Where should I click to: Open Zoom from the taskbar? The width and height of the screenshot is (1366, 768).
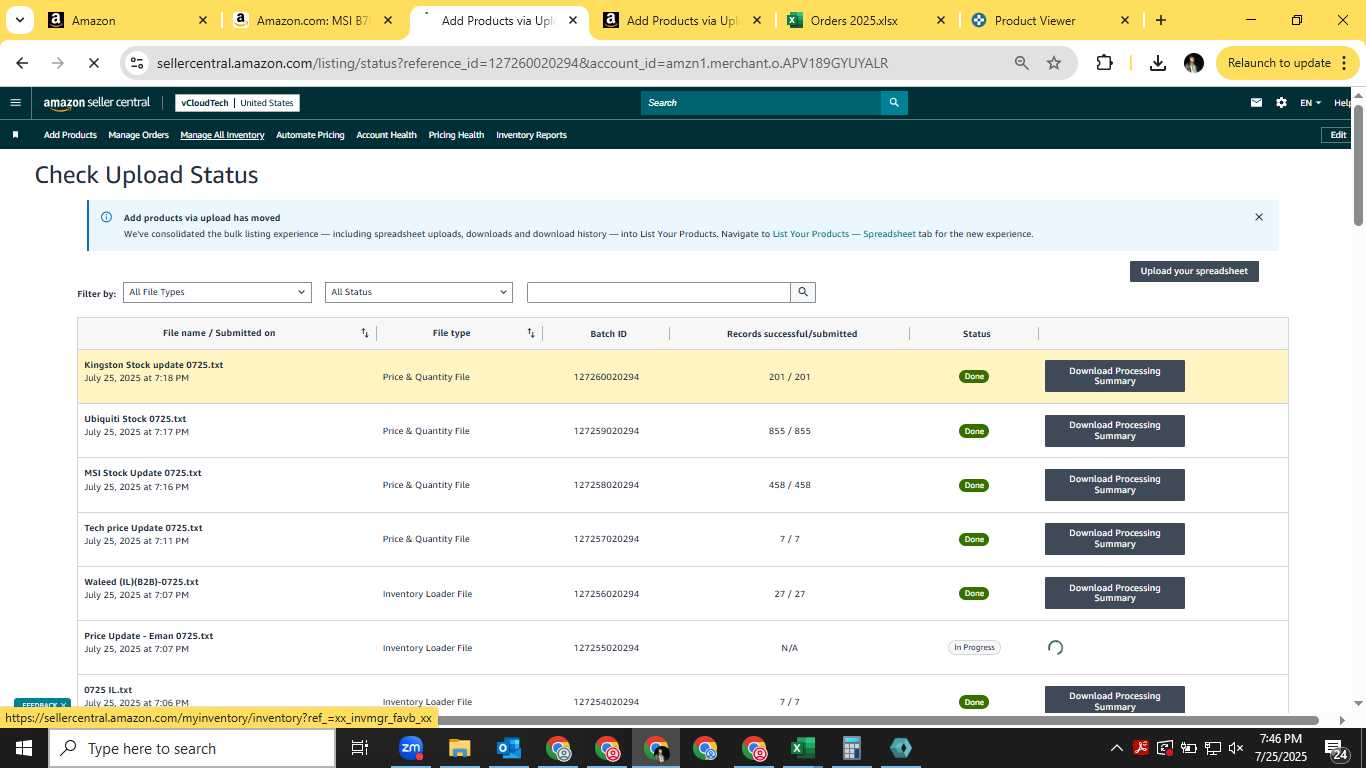[x=410, y=748]
